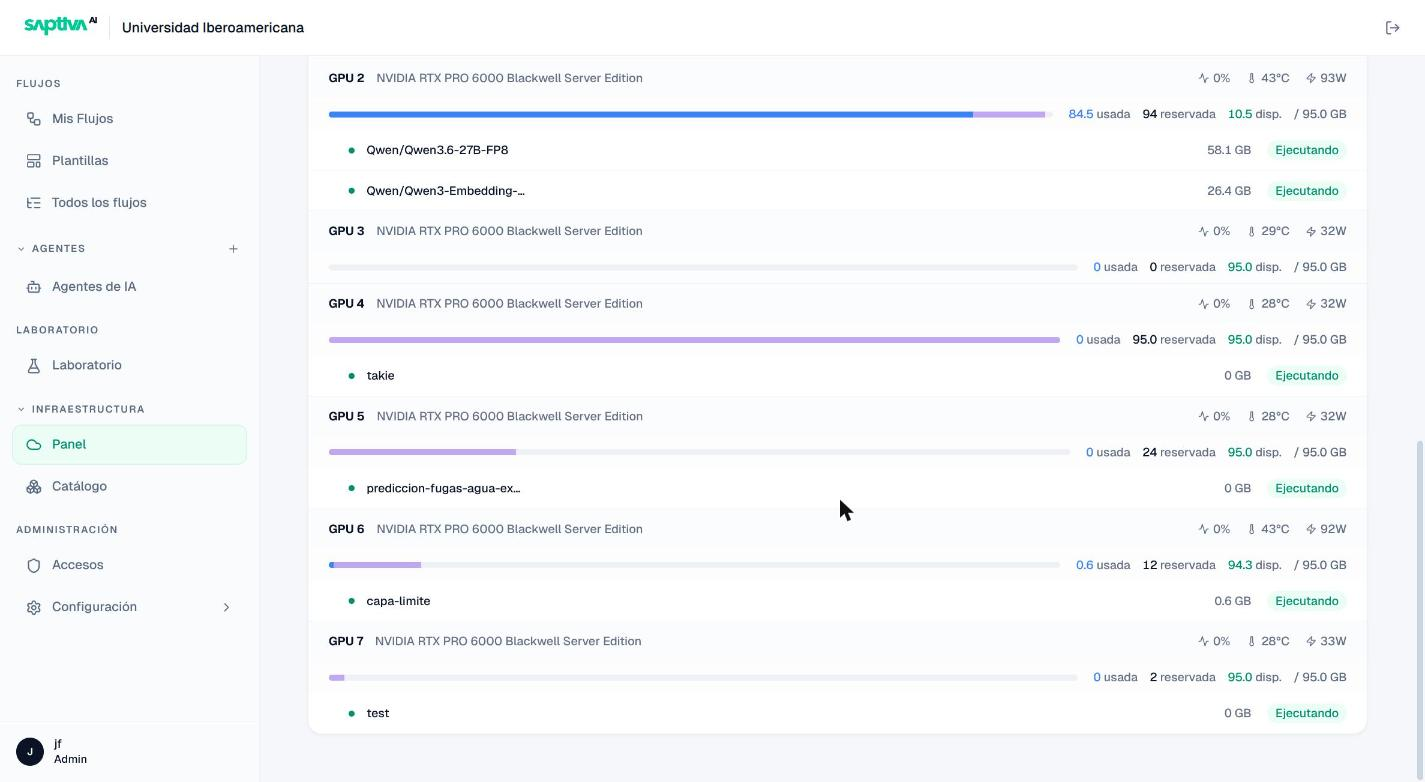Select the Qwen/Qwen3.6-27B-FP8 model row

click(837, 150)
